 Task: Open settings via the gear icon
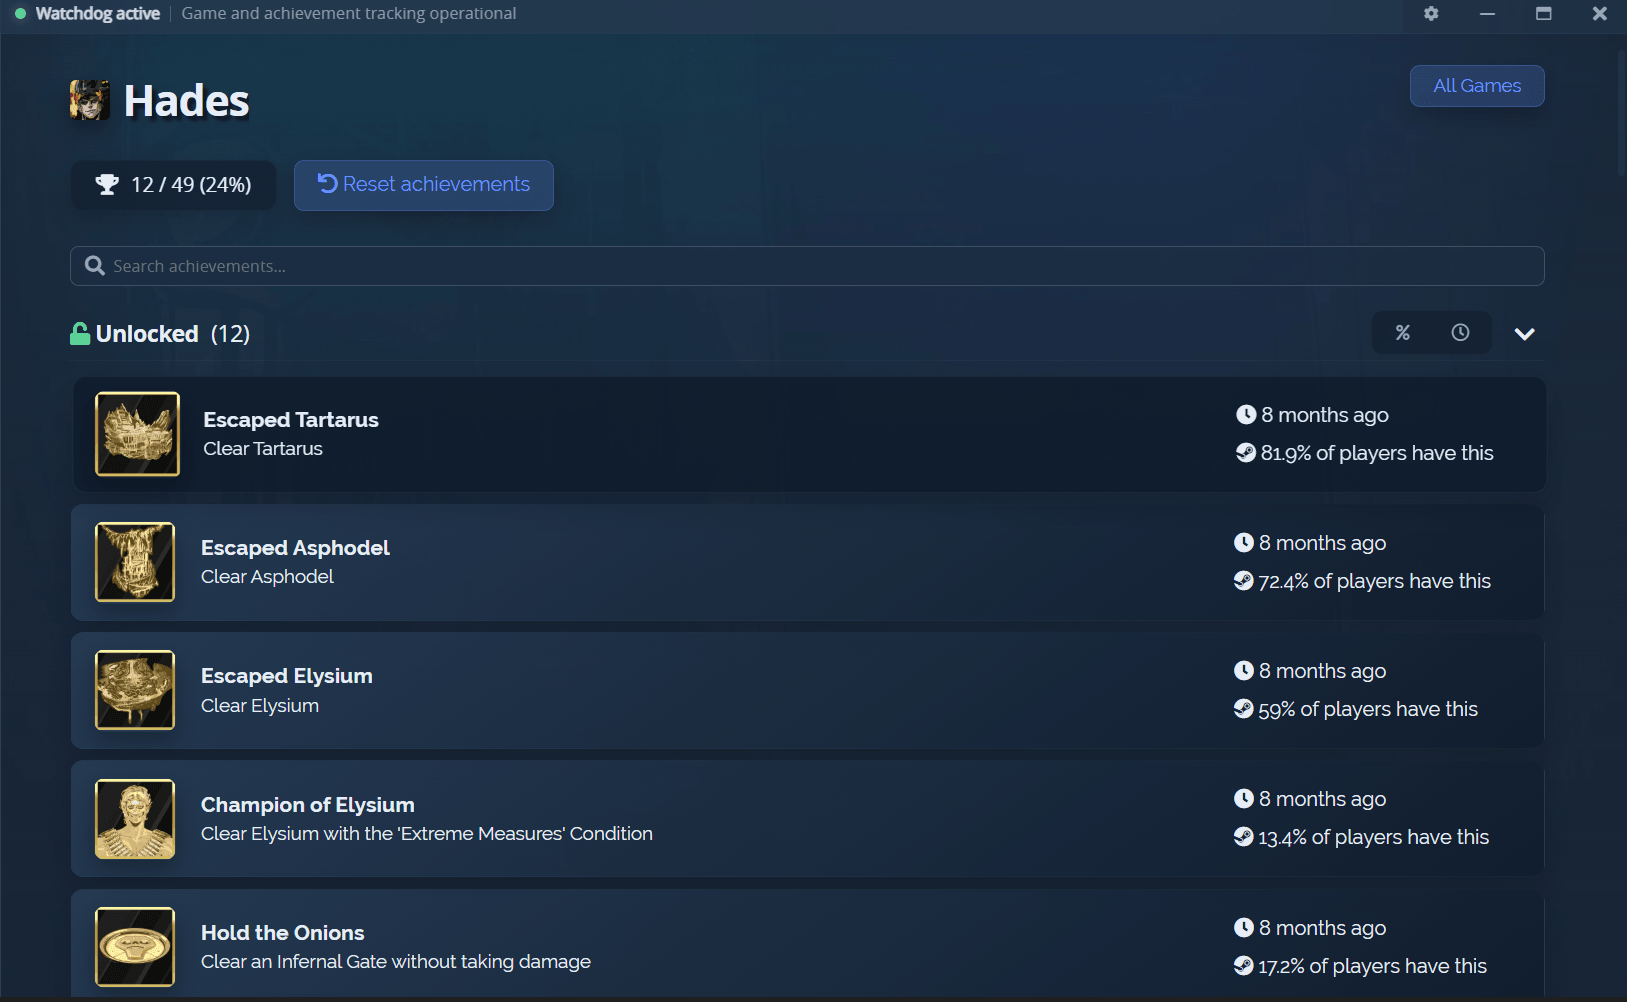pyautogui.click(x=1431, y=13)
